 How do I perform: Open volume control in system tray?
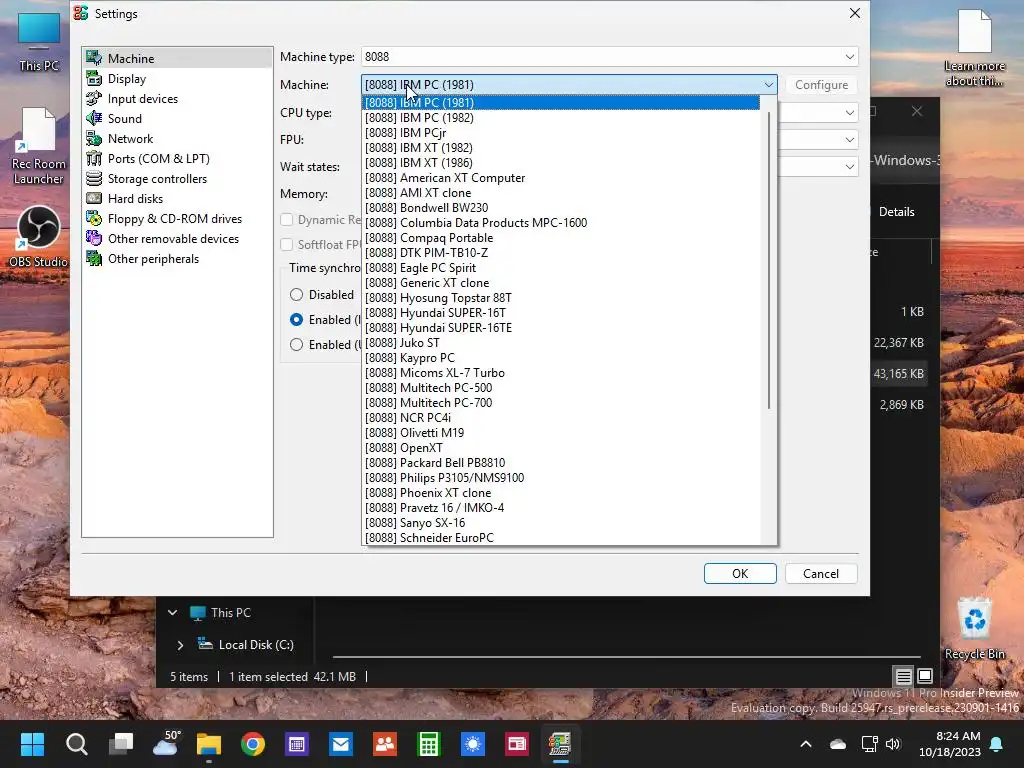pos(893,744)
